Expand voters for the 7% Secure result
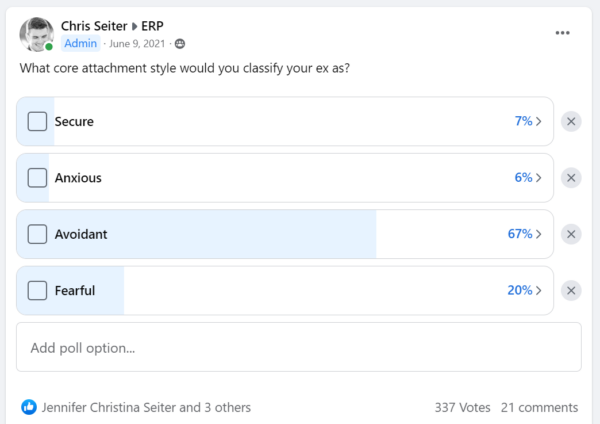Screen dimensions: 600x424 point(528,121)
